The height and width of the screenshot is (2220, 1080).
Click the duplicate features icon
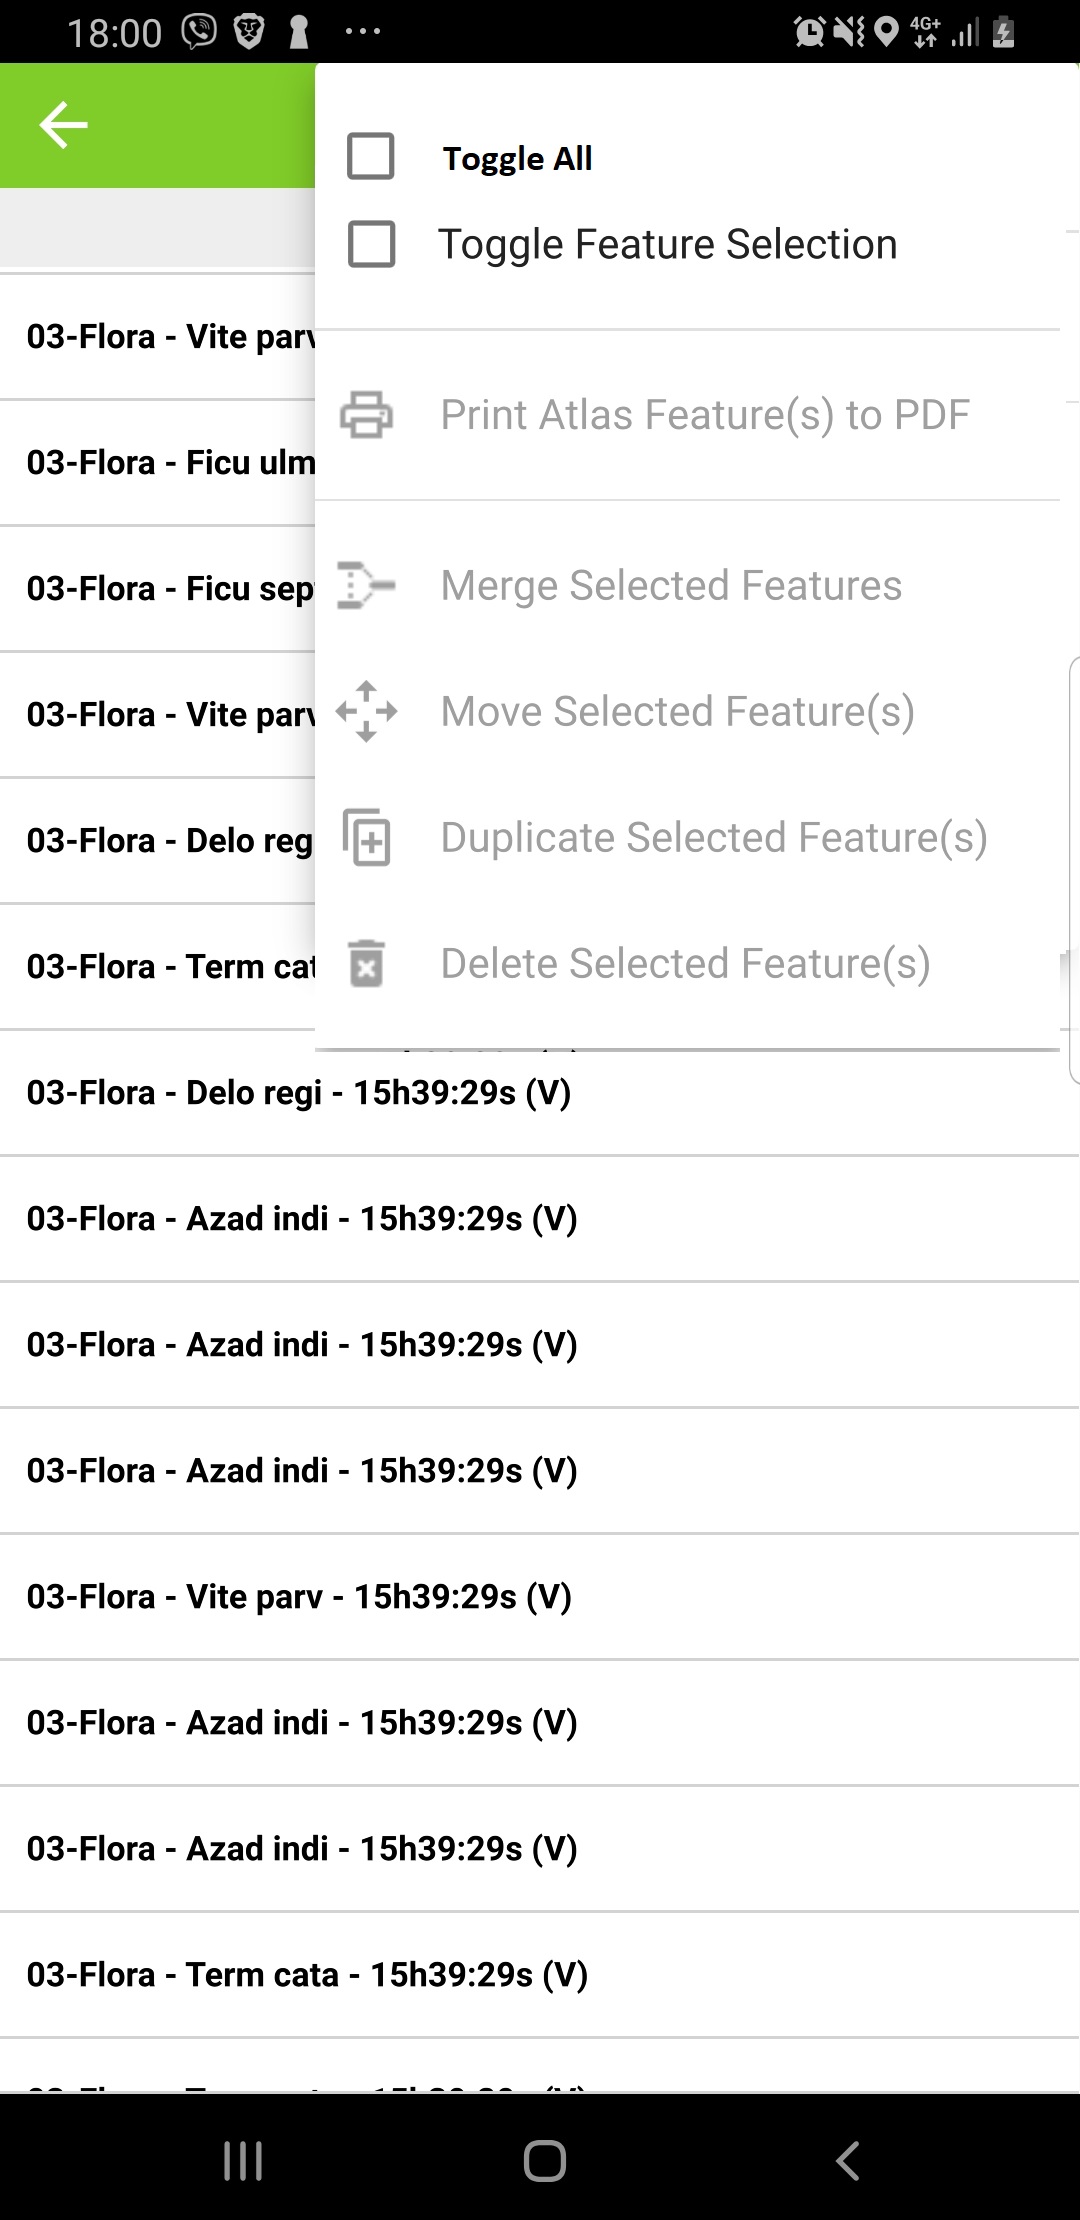pos(366,837)
